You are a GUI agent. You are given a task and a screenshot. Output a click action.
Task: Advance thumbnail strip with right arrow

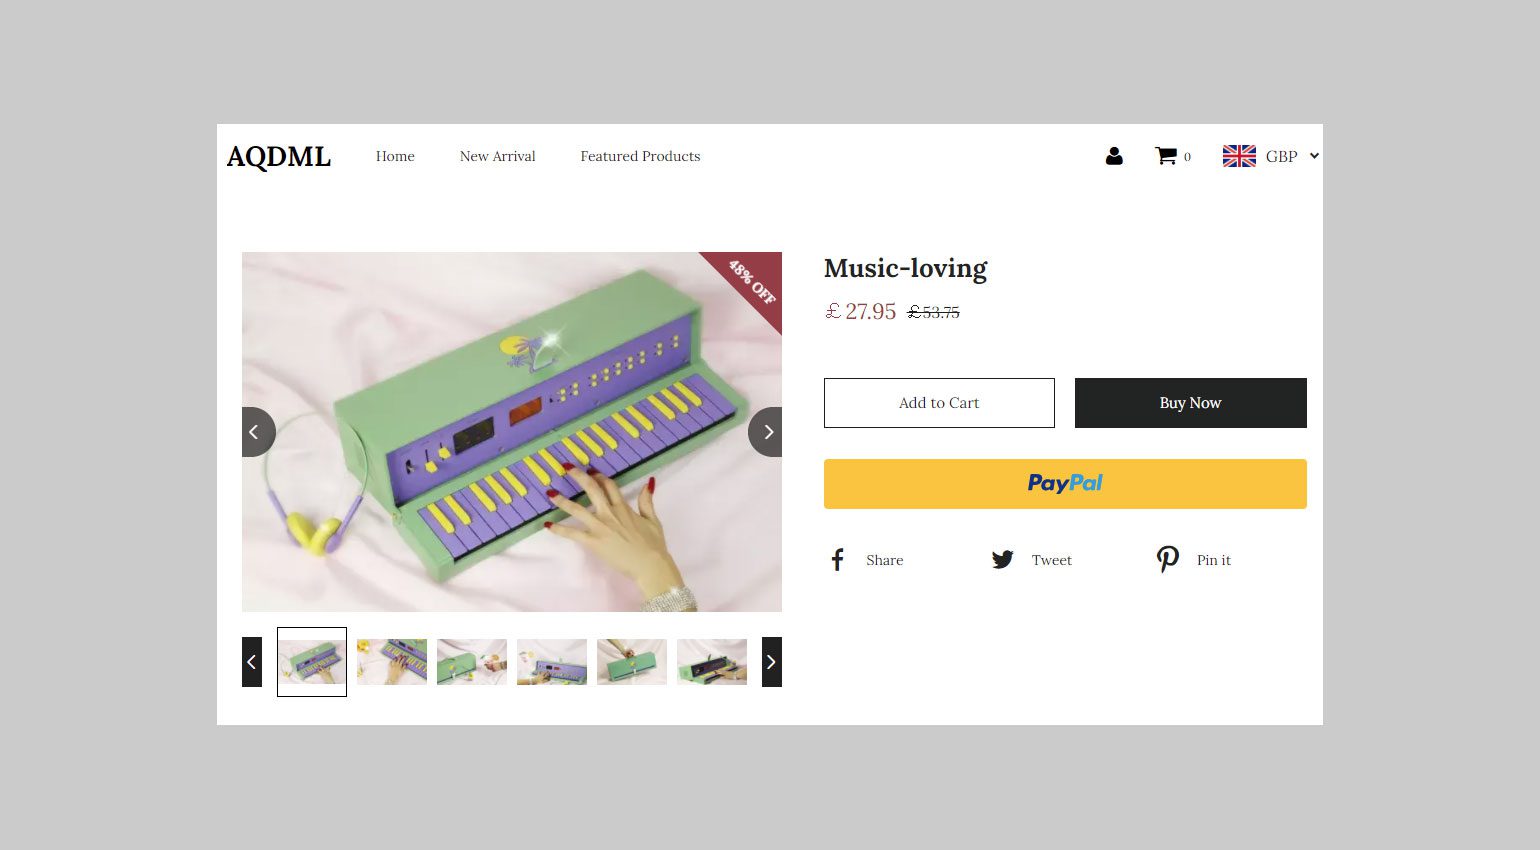(772, 662)
